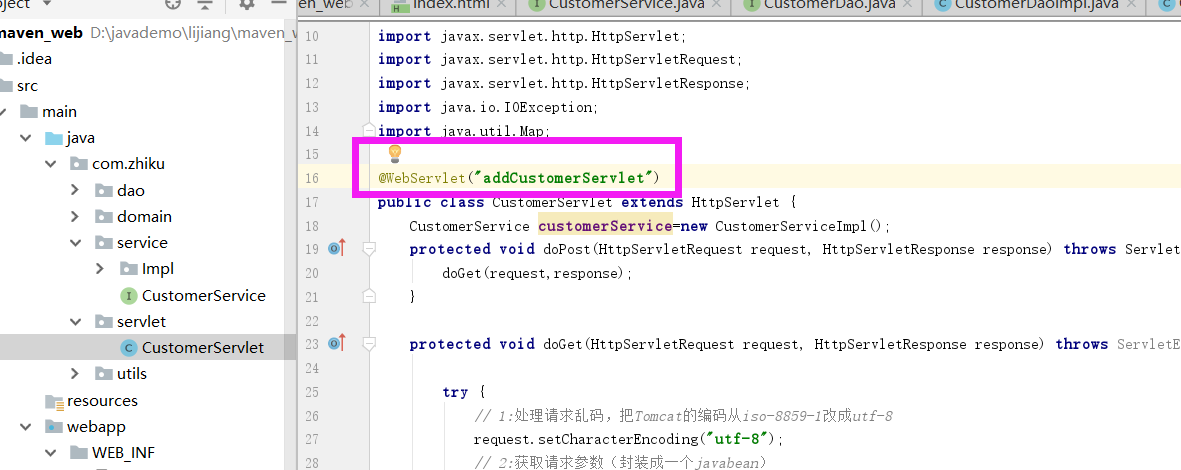Viewport: 1181px width, 470px height.
Task: Click the highlighted customerService variable
Action: coord(604,225)
